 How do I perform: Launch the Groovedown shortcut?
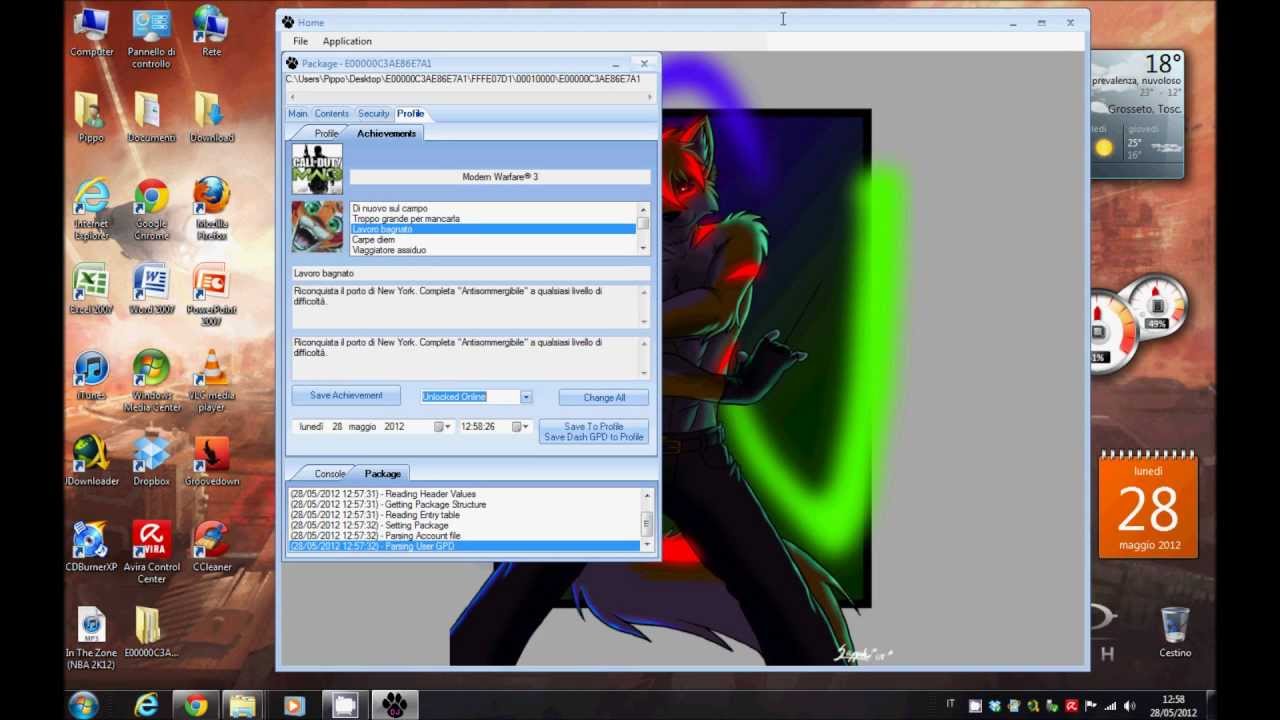[211, 461]
